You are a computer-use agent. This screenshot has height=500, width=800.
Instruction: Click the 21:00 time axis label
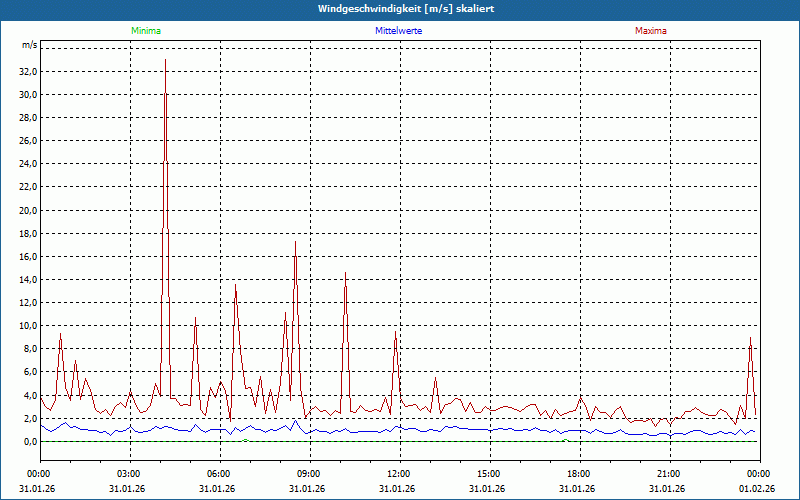click(670, 474)
